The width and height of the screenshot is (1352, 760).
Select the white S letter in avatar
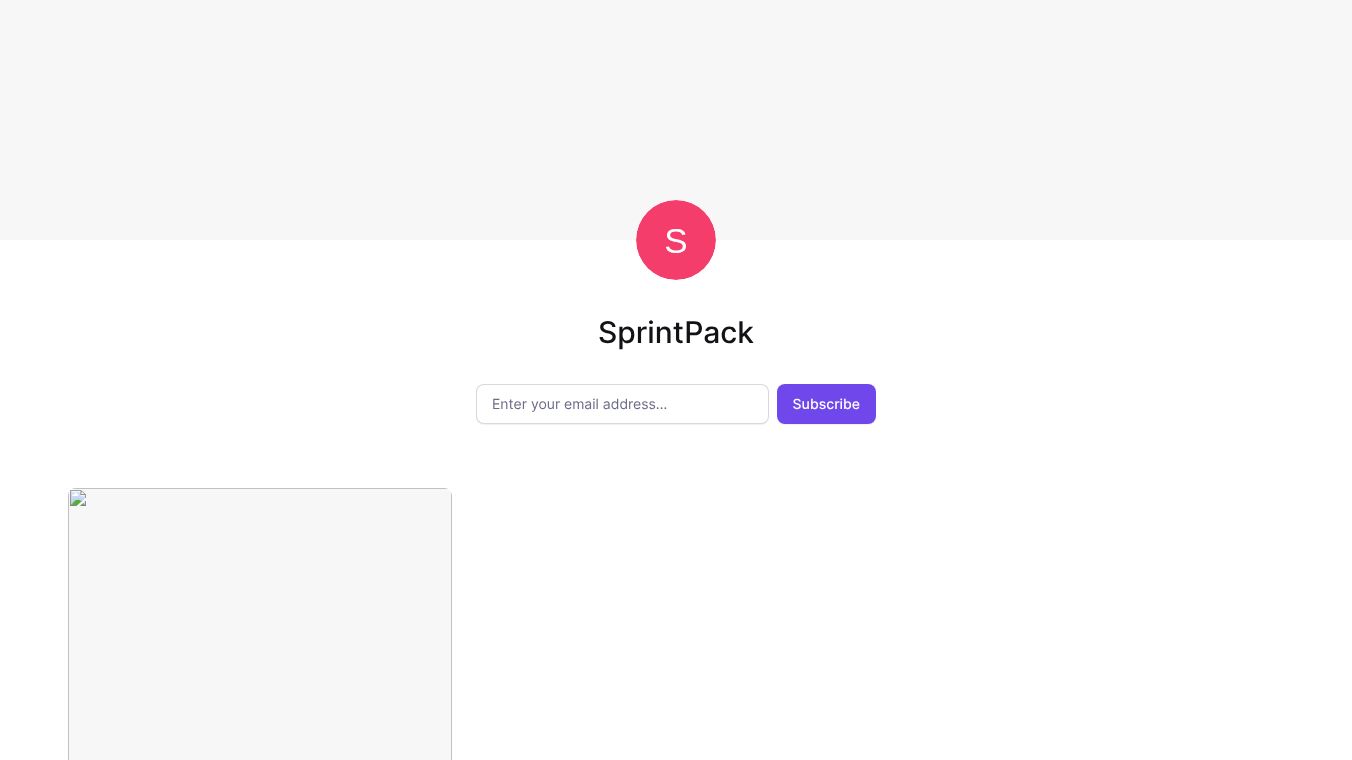[676, 241]
